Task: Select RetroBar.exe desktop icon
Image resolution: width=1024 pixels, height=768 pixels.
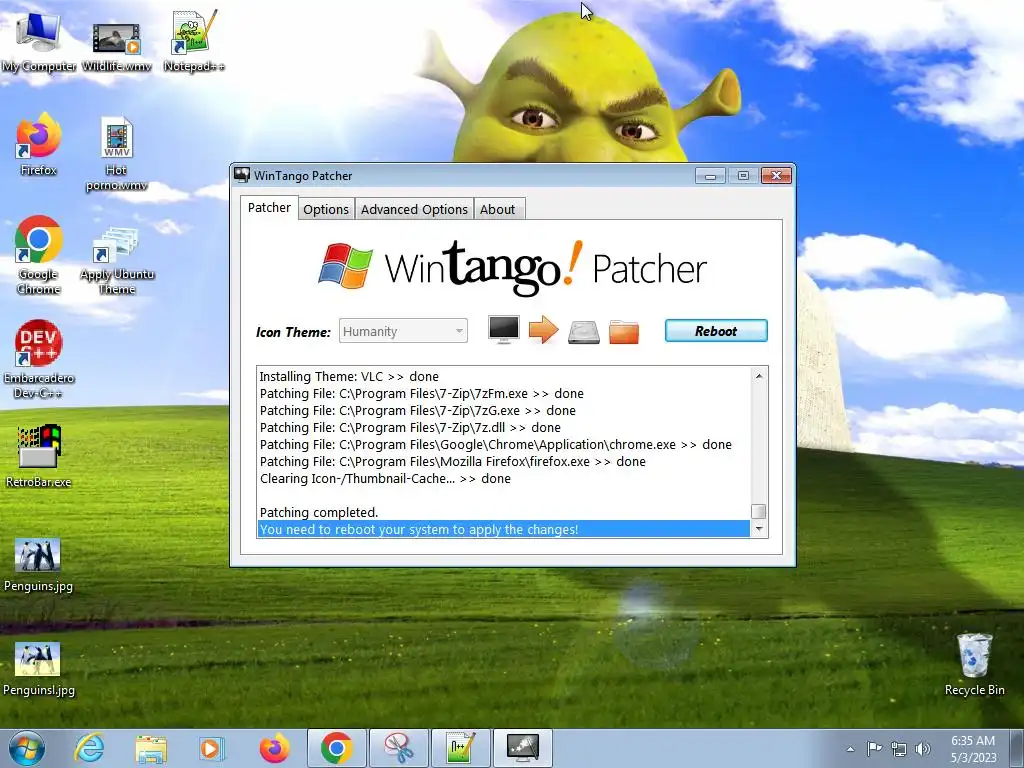Action: 39,455
